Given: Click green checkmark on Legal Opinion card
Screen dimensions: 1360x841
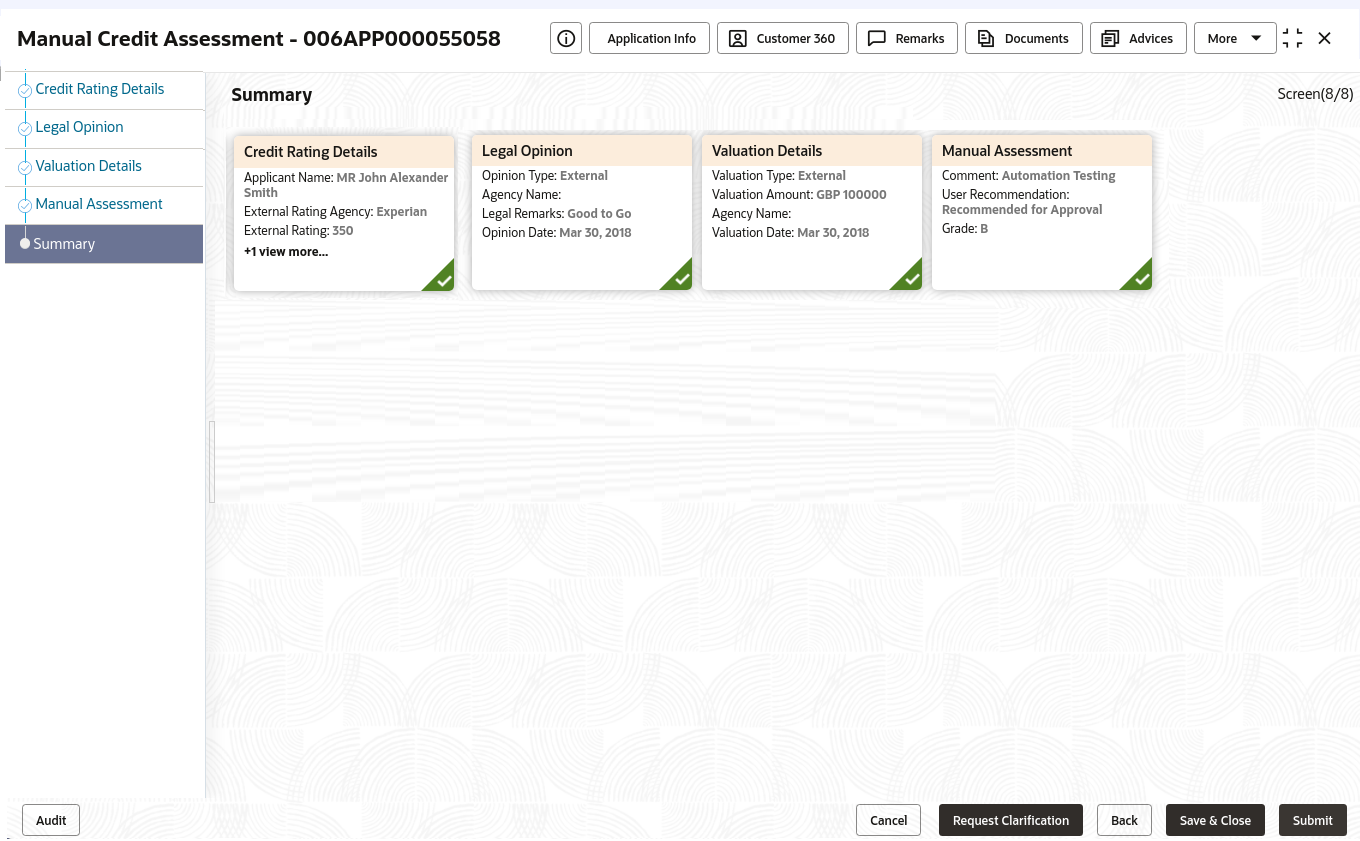Looking at the screenshot, I should [680, 278].
